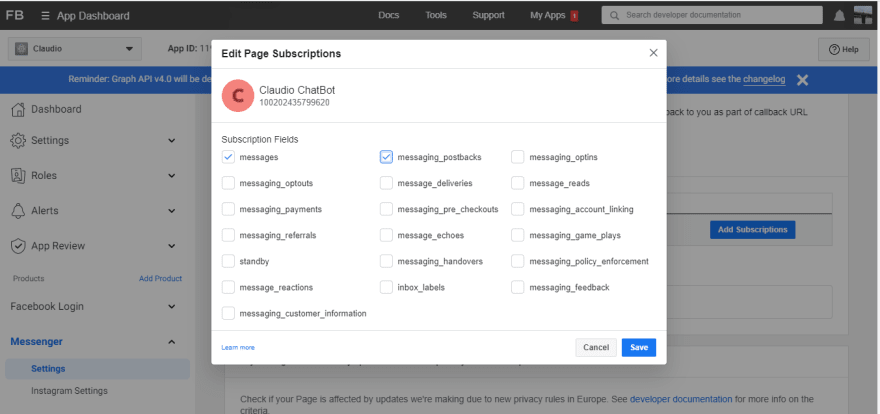Screen dimensions: 880x414
Task: Tick messaging_handovers checkbox
Action: 386,261
